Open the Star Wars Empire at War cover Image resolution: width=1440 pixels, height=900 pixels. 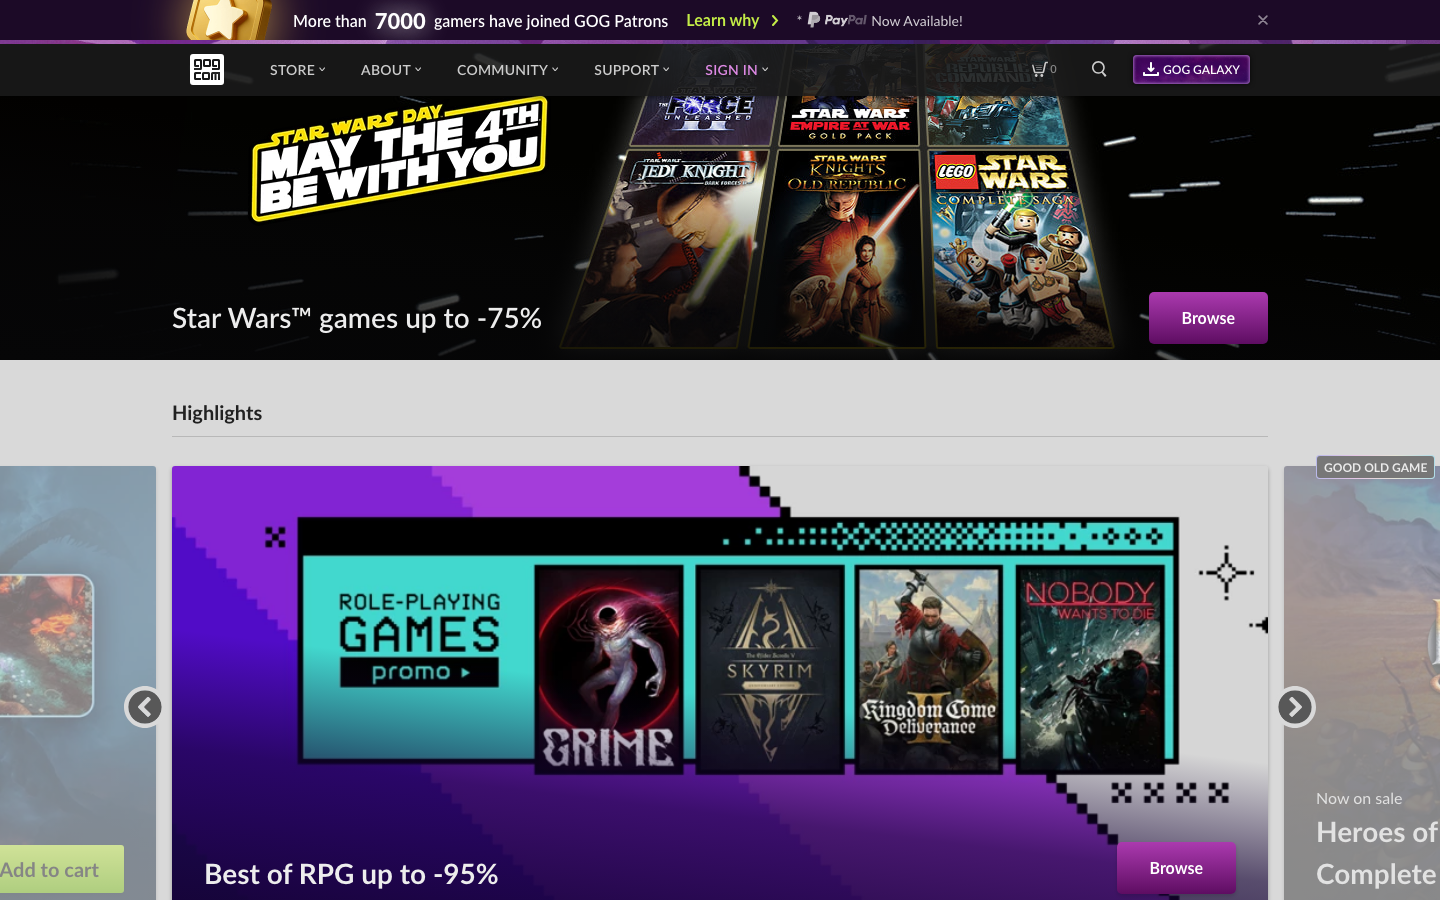tap(850, 120)
